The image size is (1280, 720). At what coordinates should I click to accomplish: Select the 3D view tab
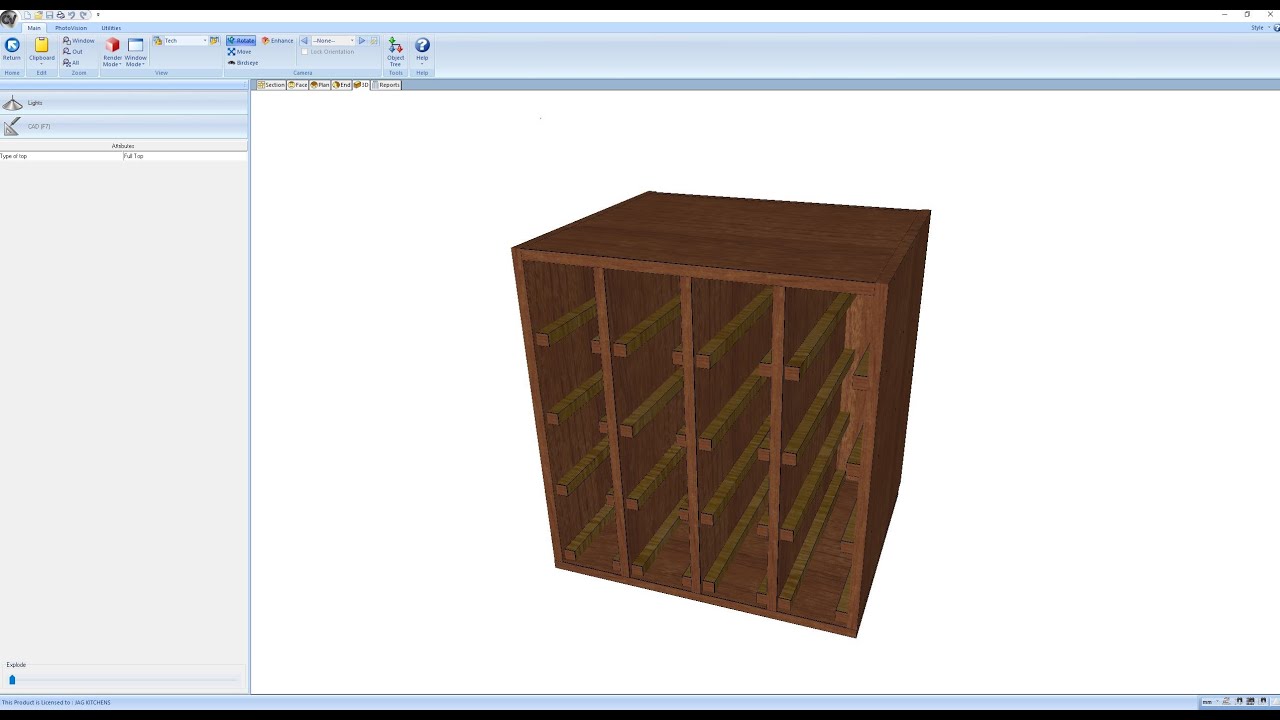click(361, 85)
